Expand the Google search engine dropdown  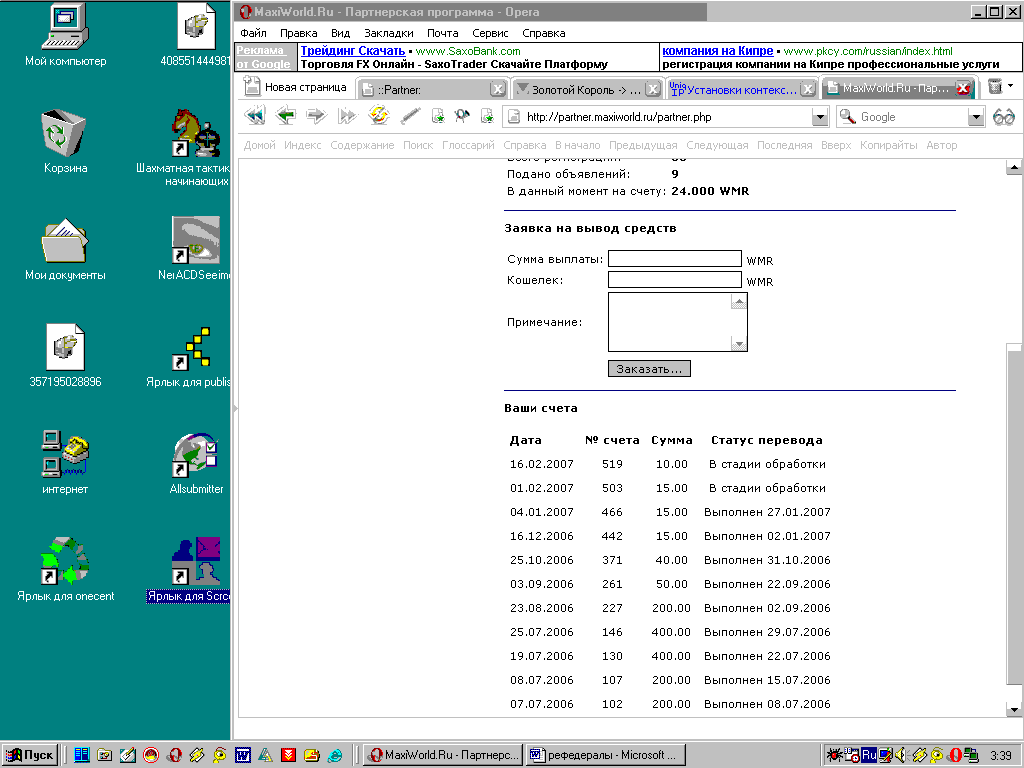[976, 117]
